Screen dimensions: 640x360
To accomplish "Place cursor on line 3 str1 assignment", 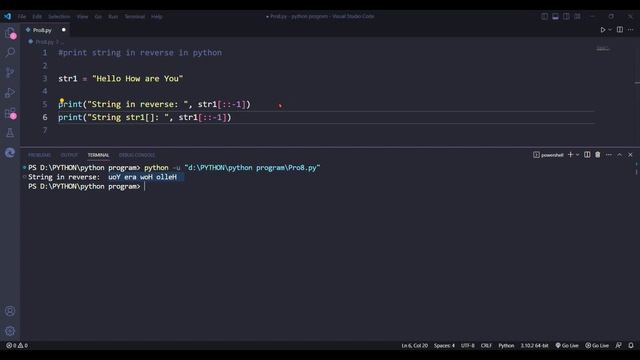I will click(x=121, y=78).
